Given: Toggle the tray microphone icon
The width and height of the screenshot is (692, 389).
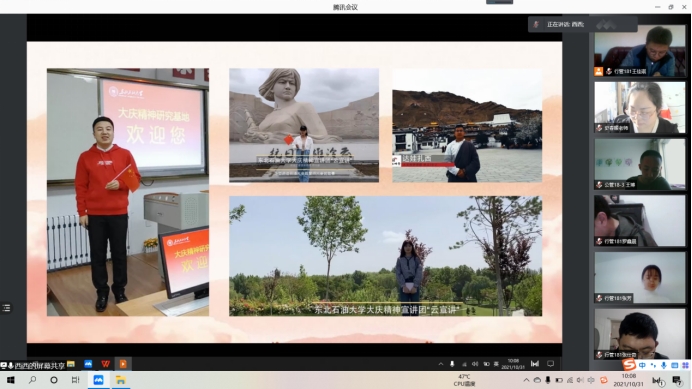Looking at the screenshot, I should 548,380.
